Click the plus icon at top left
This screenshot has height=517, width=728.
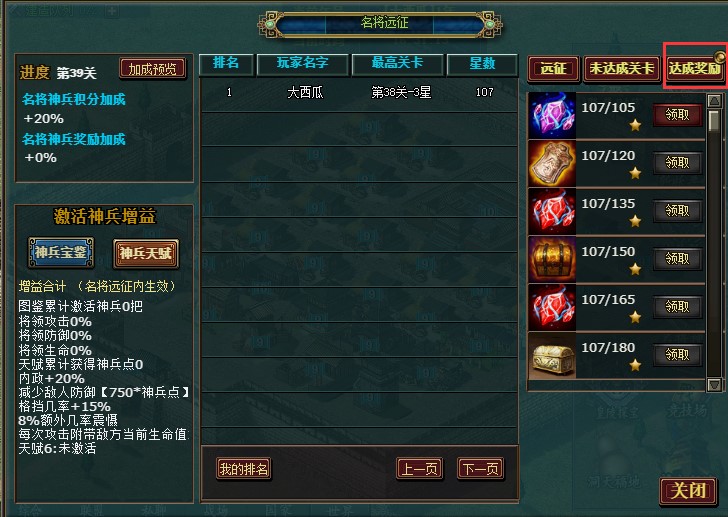click(x=111, y=10)
